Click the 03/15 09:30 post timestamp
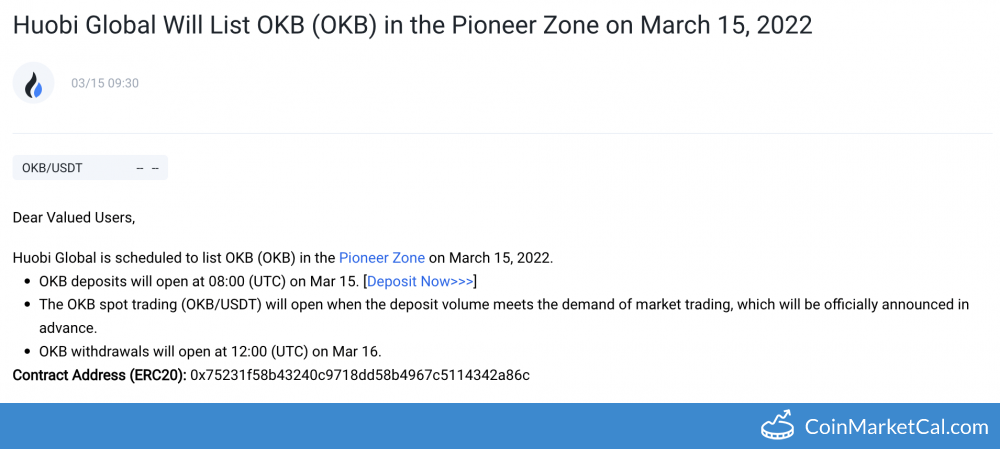The width and height of the screenshot is (1000, 449). pos(105,83)
